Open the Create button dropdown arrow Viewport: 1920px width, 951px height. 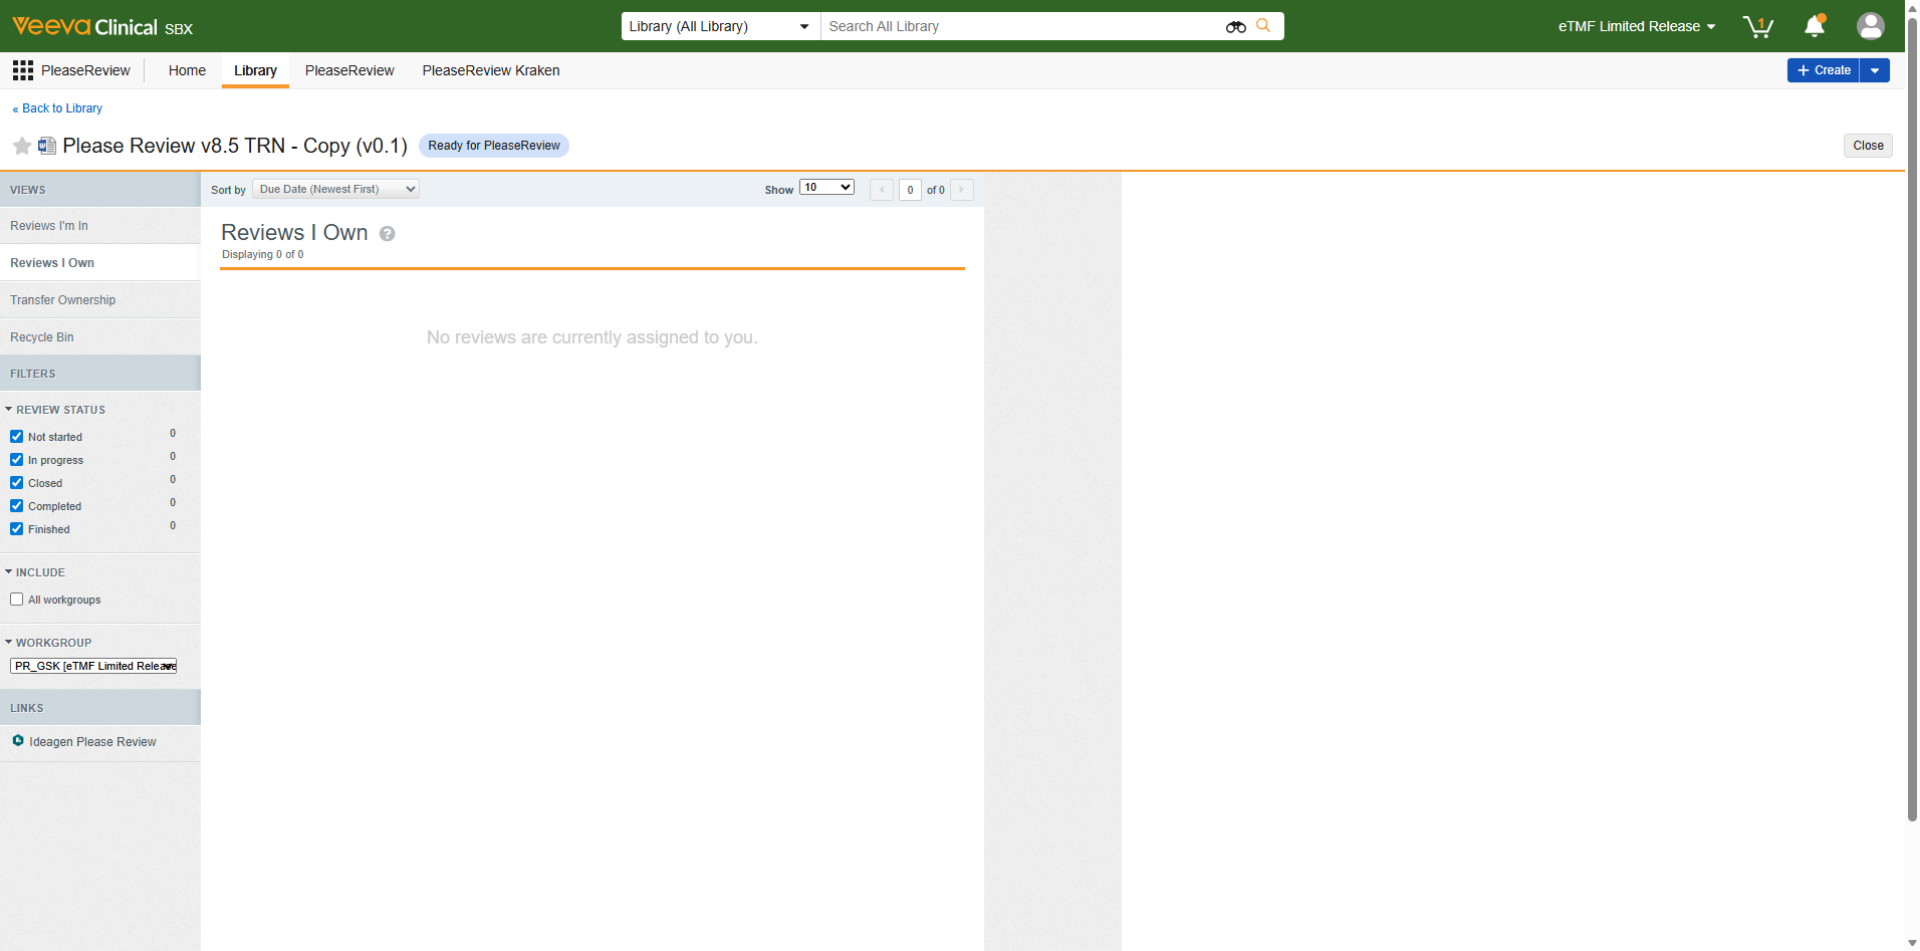click(1875, 70)
